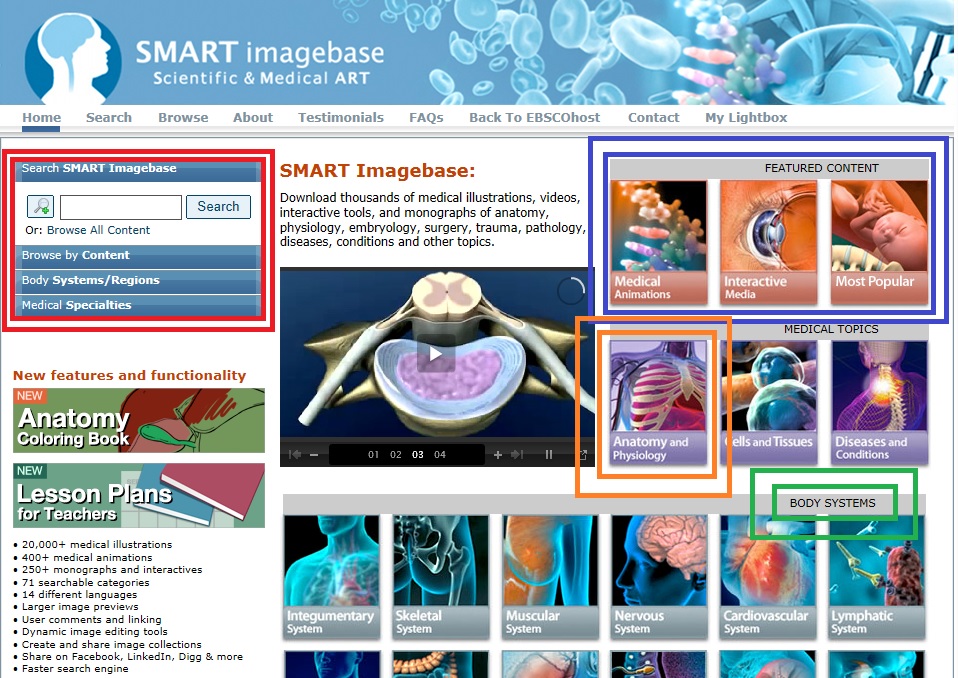Screen dimensions: 958x678
Task: Click '20,000+ medical illustrations' bullet
Action: click(97, 544)
